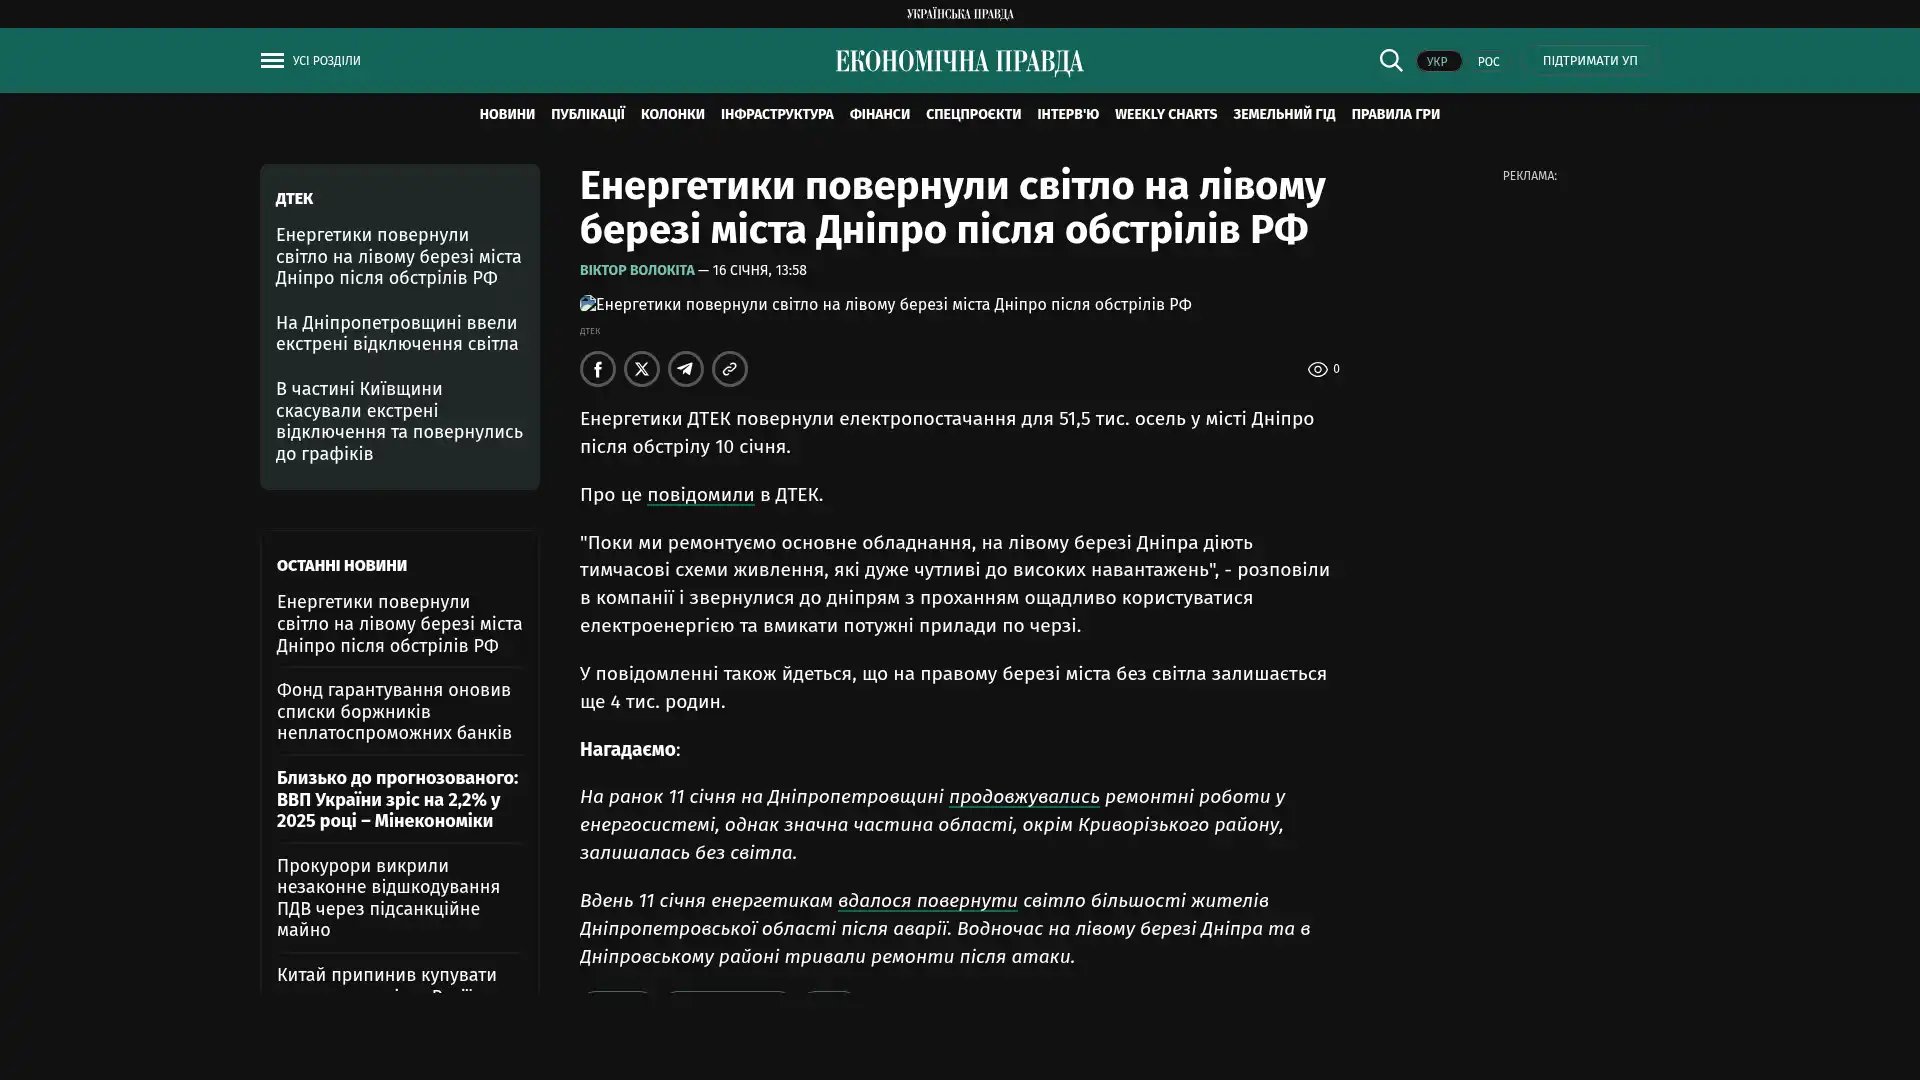1920x1080 pixels.
Task: Share article on Facebook
Action: tap(597, 369)
